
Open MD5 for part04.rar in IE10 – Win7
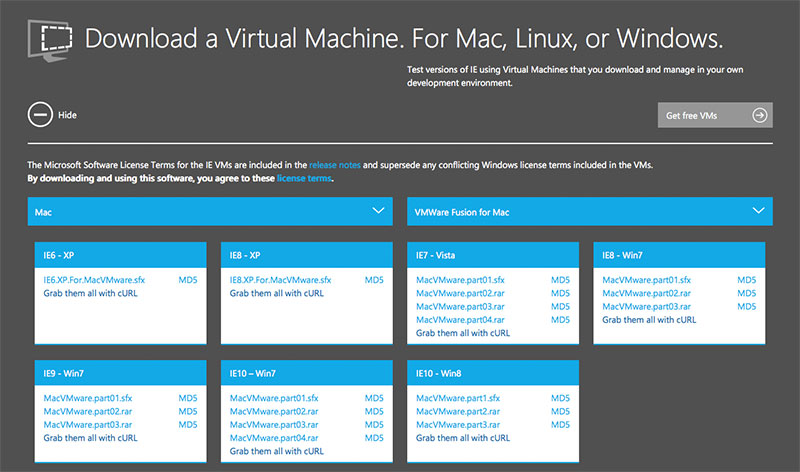point(374,438)
